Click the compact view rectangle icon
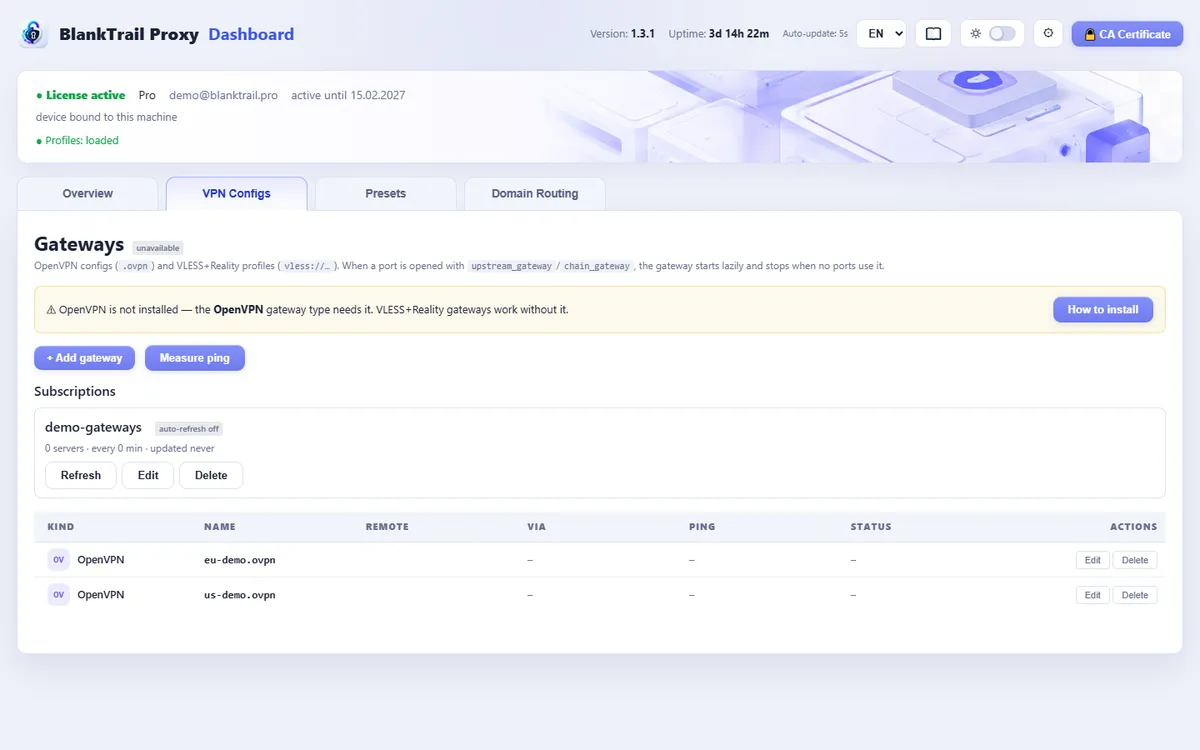Image resolution: width=1200 pixels, height=750 pixels. pos(933,34)
